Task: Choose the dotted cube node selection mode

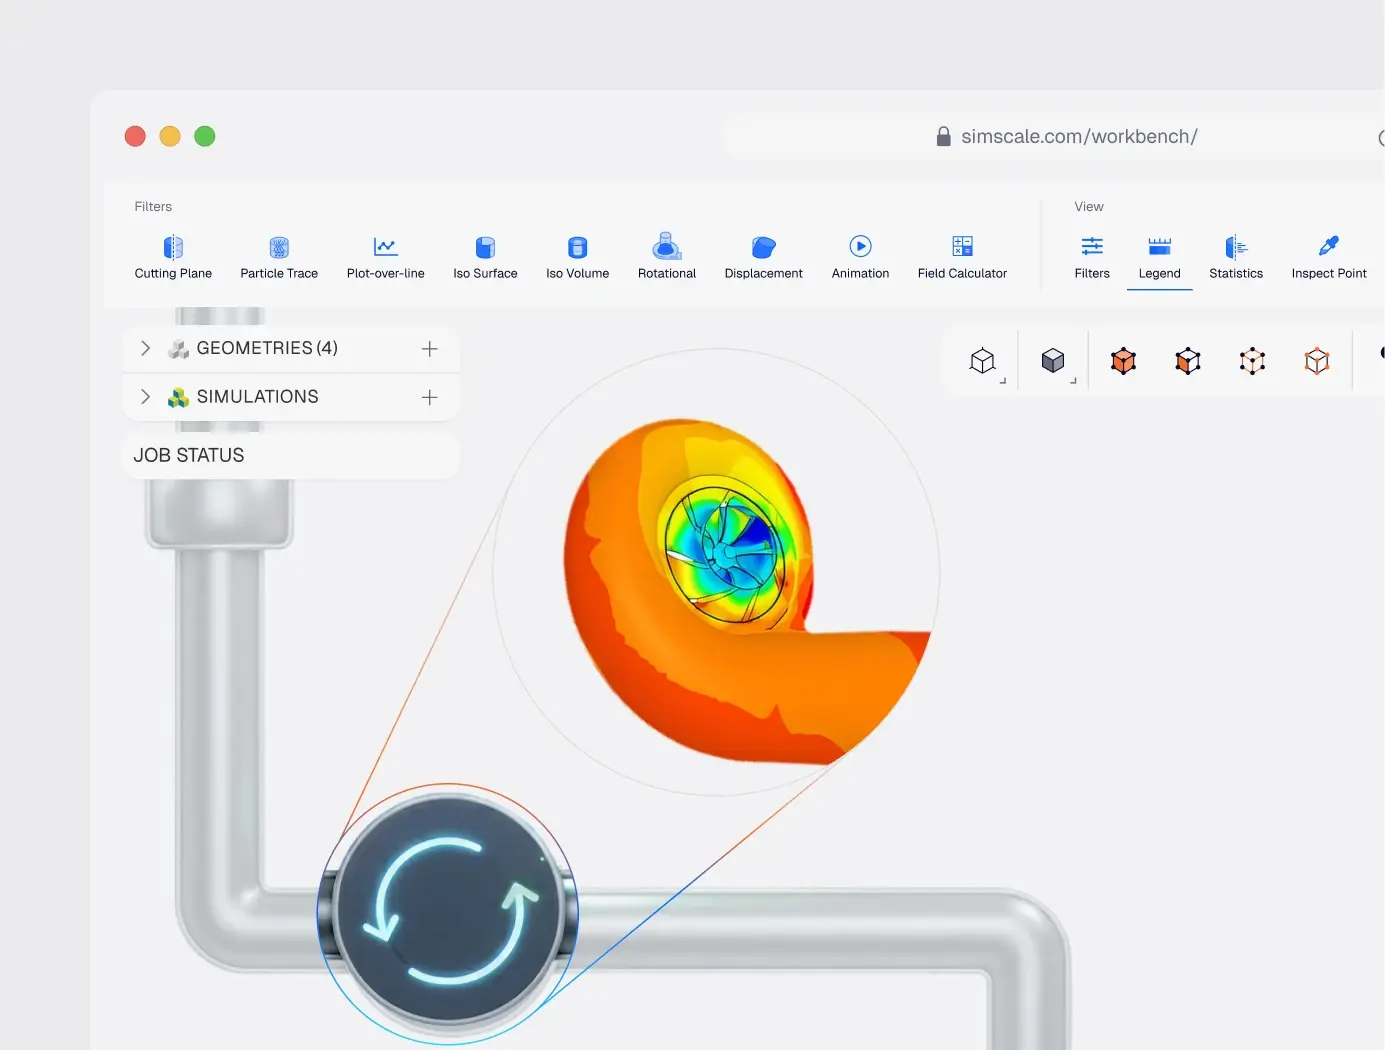Action: [x=1252, y=360]
